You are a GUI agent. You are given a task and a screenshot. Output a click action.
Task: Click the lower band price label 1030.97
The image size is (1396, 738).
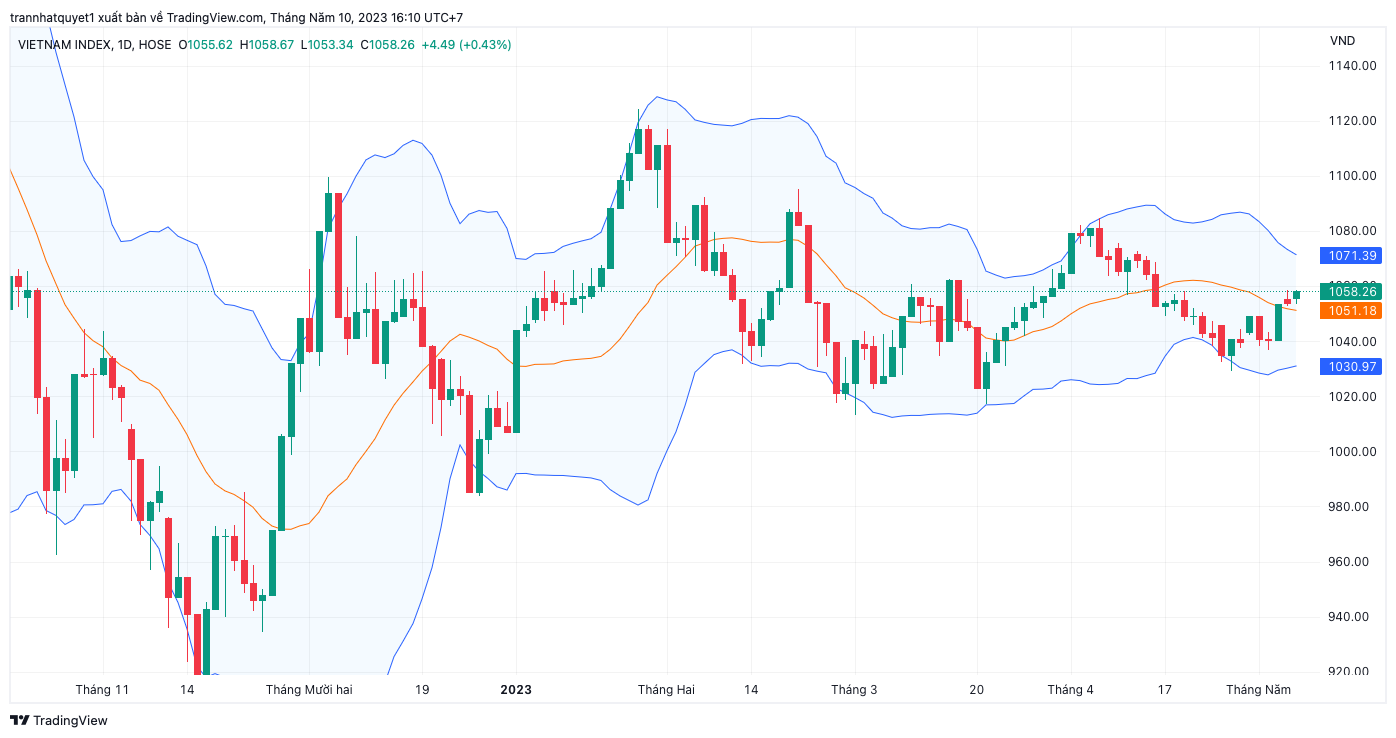(1353, 367)
